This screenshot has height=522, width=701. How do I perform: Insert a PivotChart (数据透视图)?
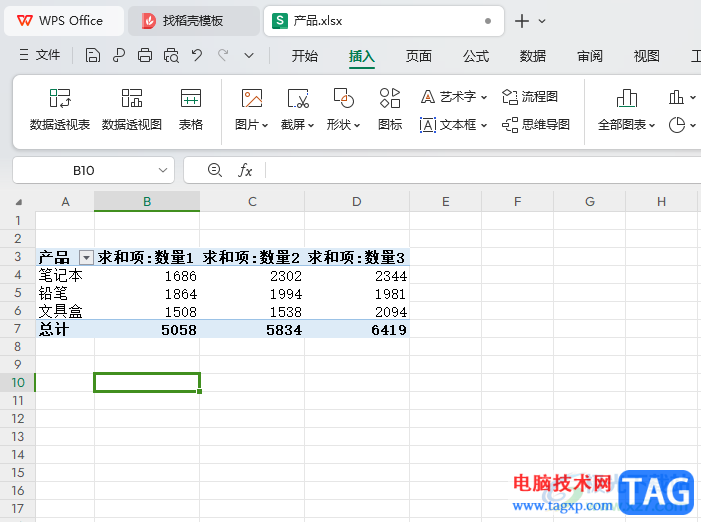tap(132, 110)
